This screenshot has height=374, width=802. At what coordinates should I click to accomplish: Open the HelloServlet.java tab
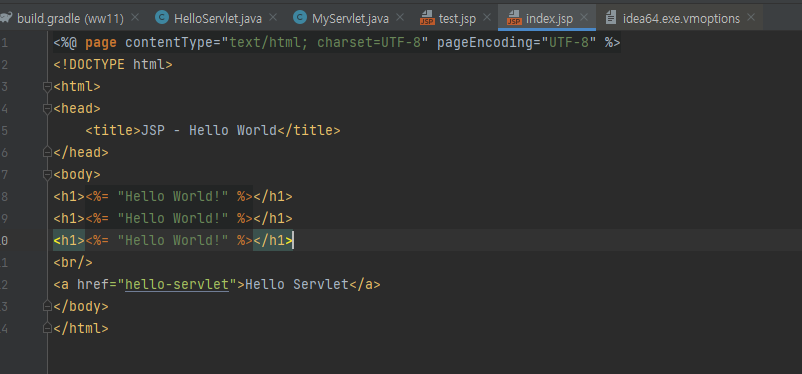218,19
